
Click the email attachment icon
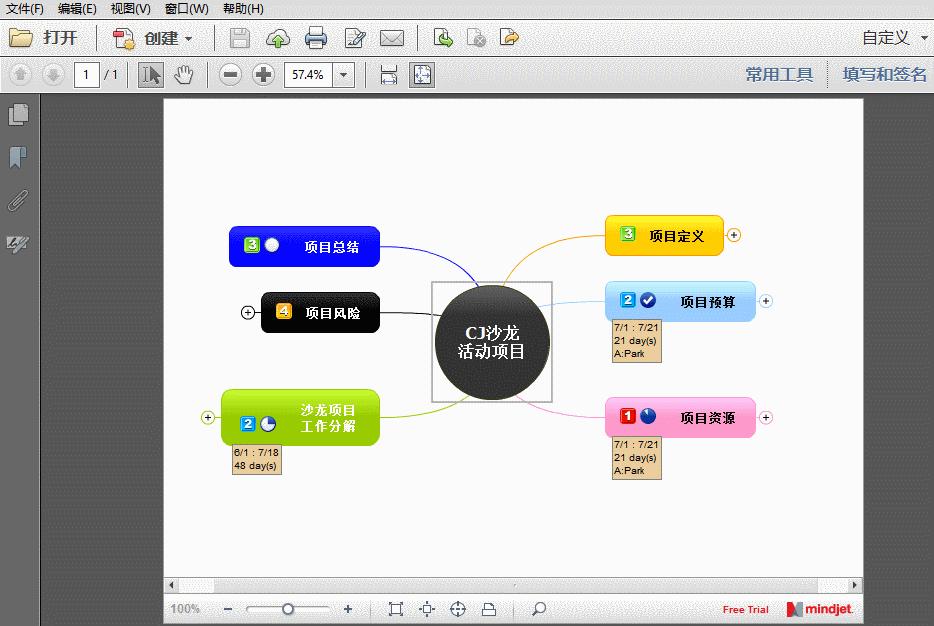[x=392, y=38]
